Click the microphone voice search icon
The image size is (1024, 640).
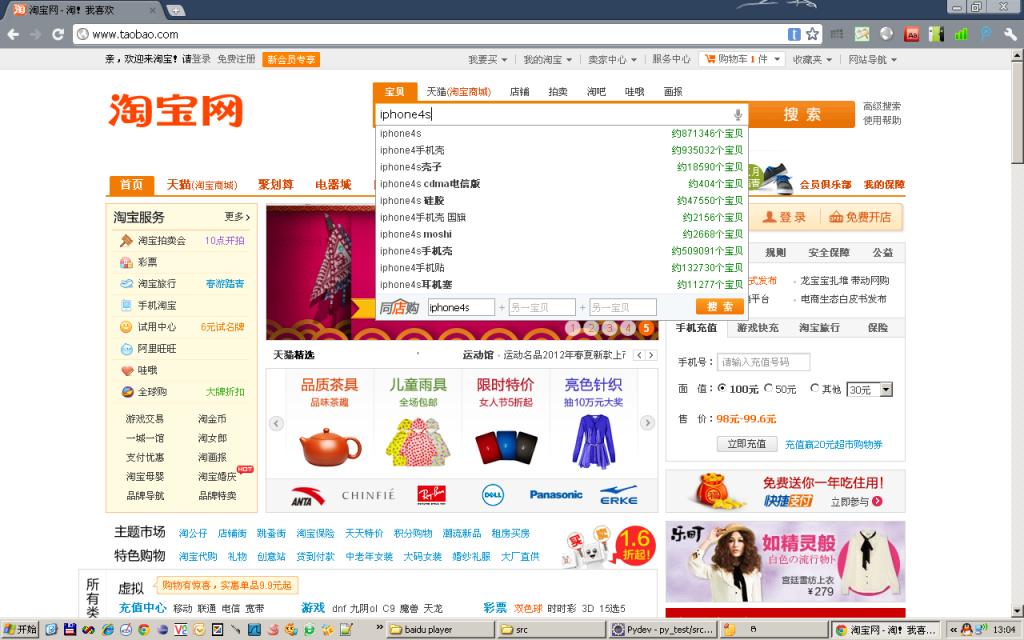click(737, 115)
